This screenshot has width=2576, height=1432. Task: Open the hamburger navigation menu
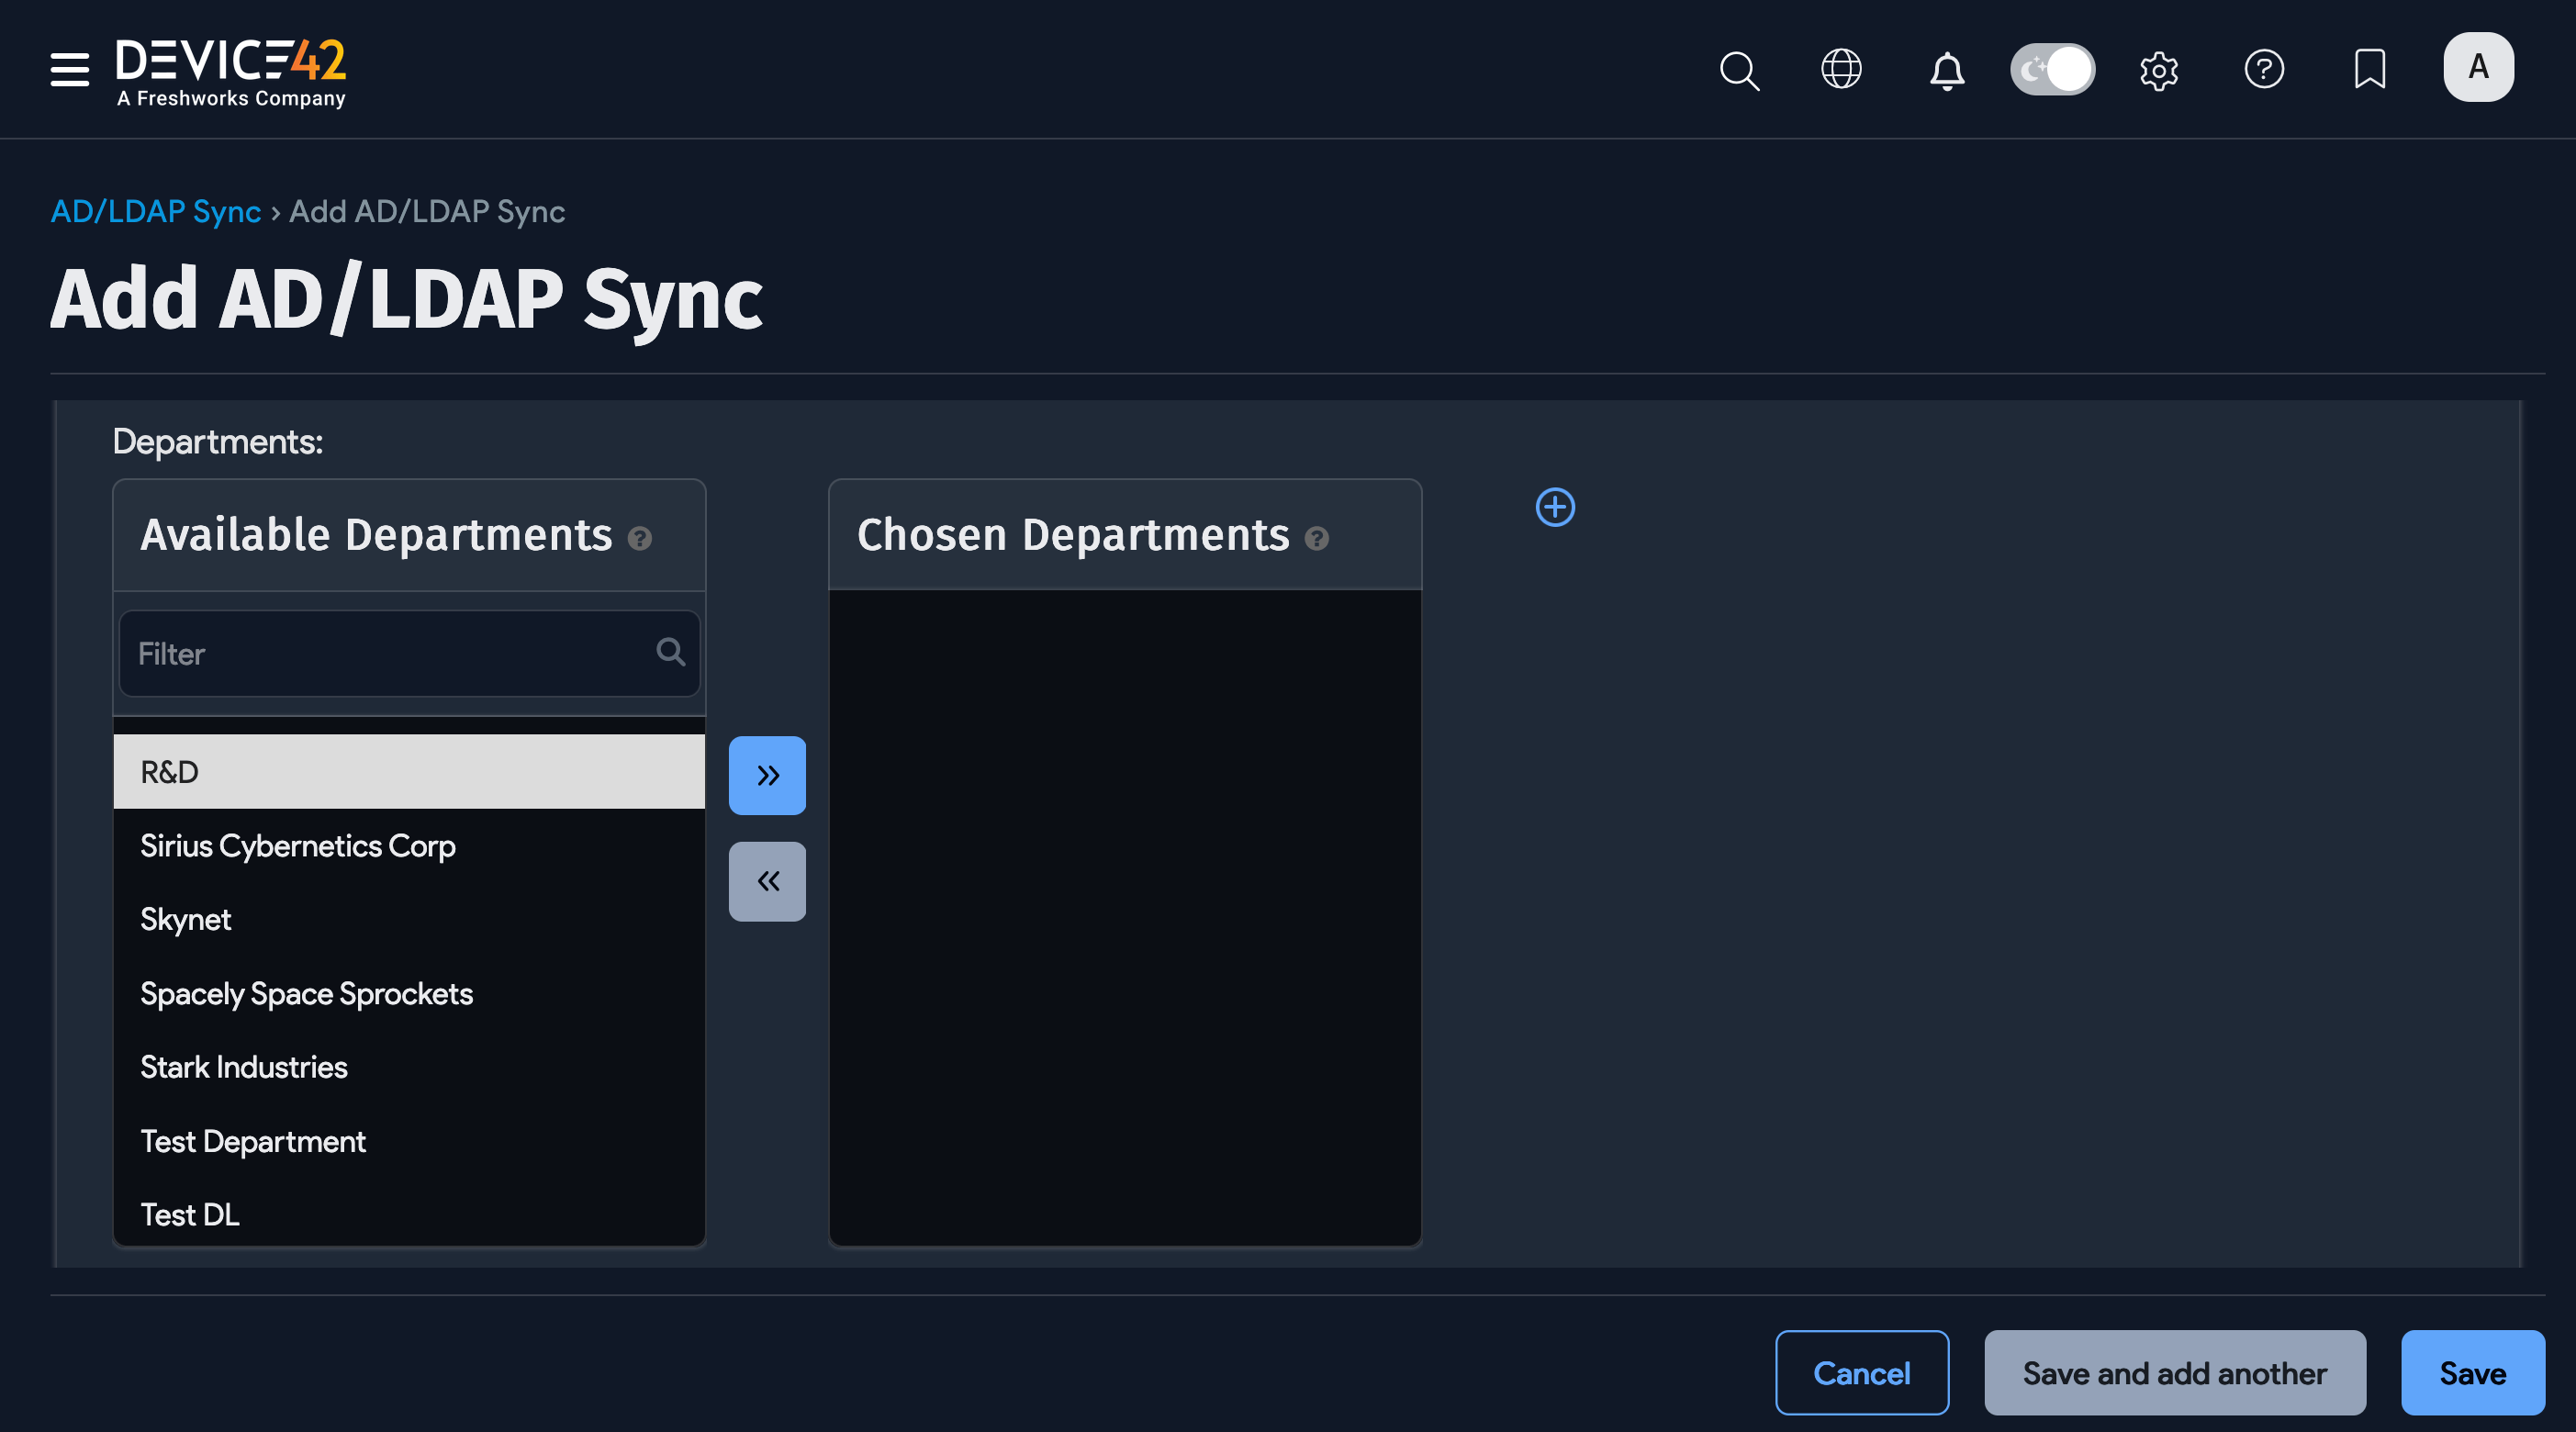69,69
